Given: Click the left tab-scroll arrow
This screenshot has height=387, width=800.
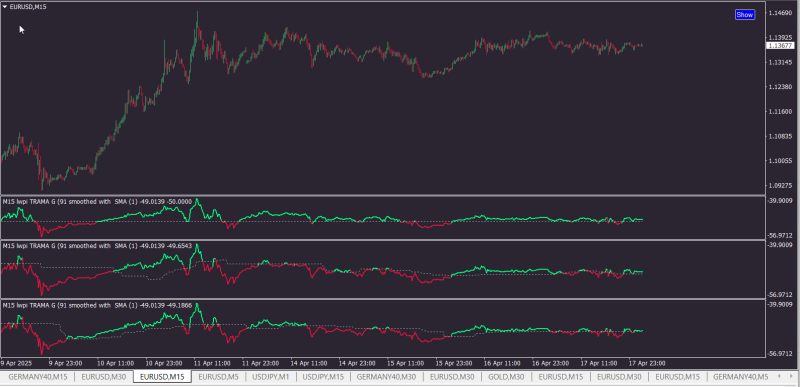Looking at the screenshot, I should (778, 376).
